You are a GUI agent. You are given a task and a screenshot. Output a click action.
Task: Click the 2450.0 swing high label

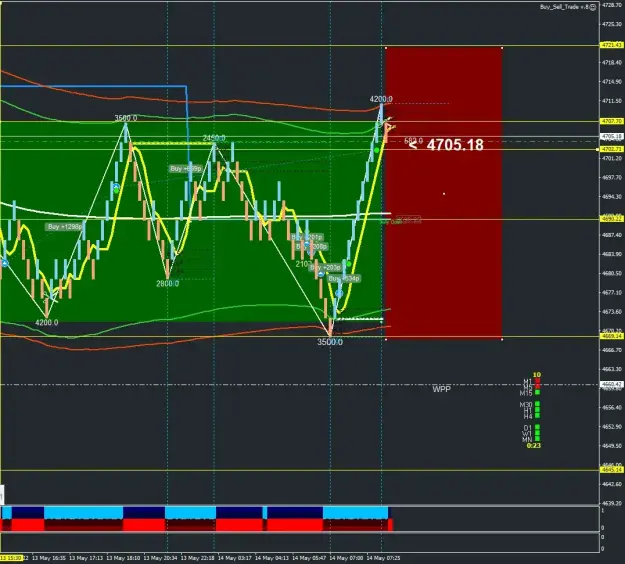[x=214, y=138]
